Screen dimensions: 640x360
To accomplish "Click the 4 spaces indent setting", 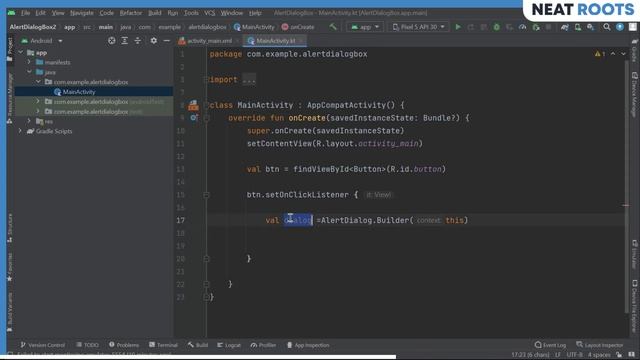I will click(x=599, y=355).
